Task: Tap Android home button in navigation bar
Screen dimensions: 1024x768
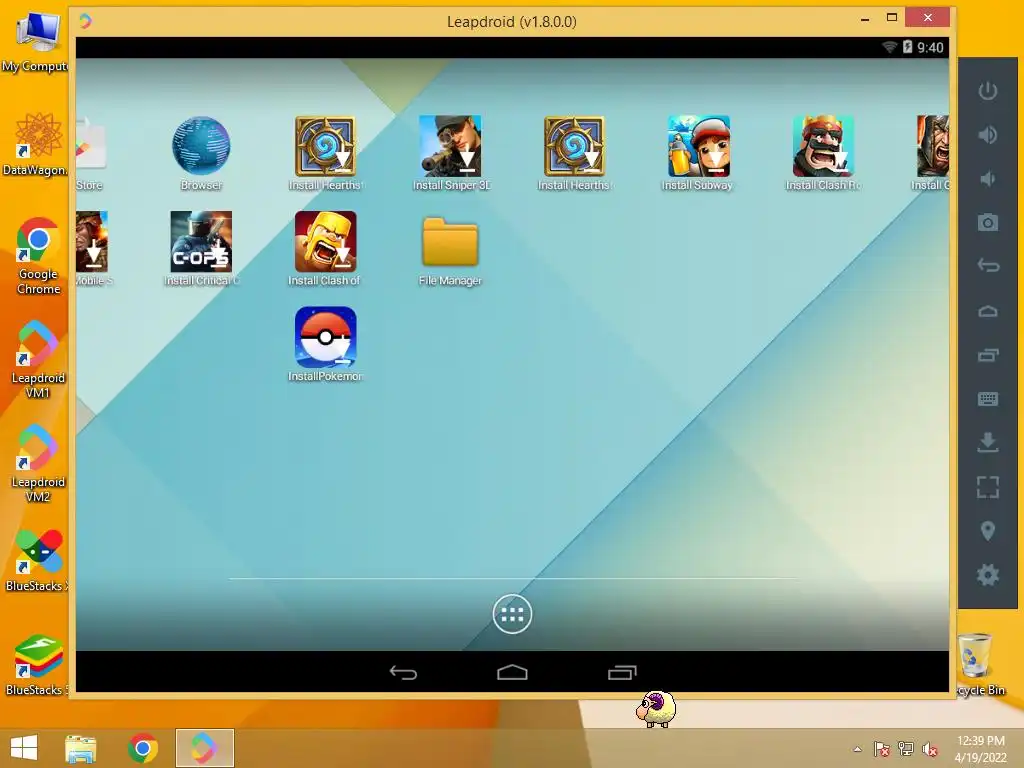Action: point(512,672)
